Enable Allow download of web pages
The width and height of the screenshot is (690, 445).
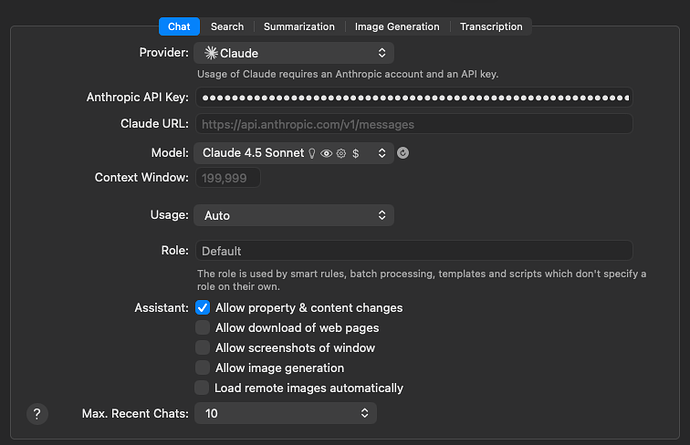click(x=203, y=328)
